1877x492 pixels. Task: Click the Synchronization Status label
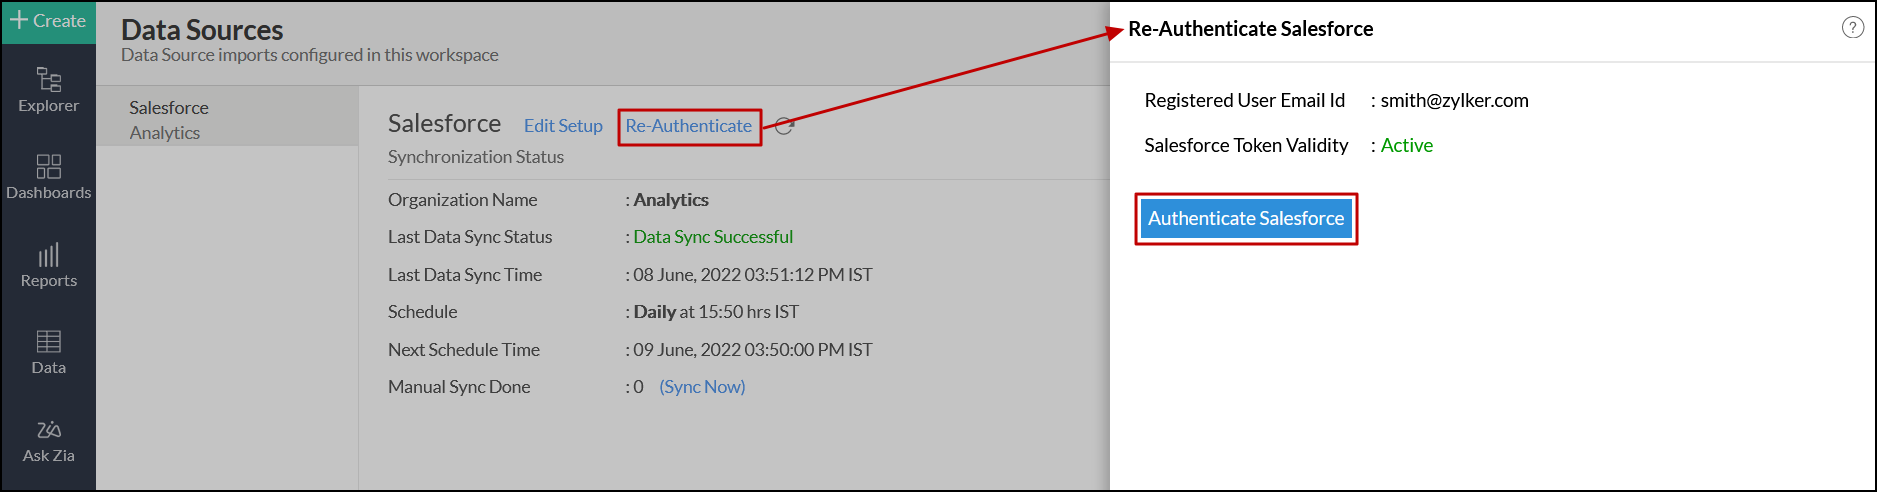(x=476, y=157)
